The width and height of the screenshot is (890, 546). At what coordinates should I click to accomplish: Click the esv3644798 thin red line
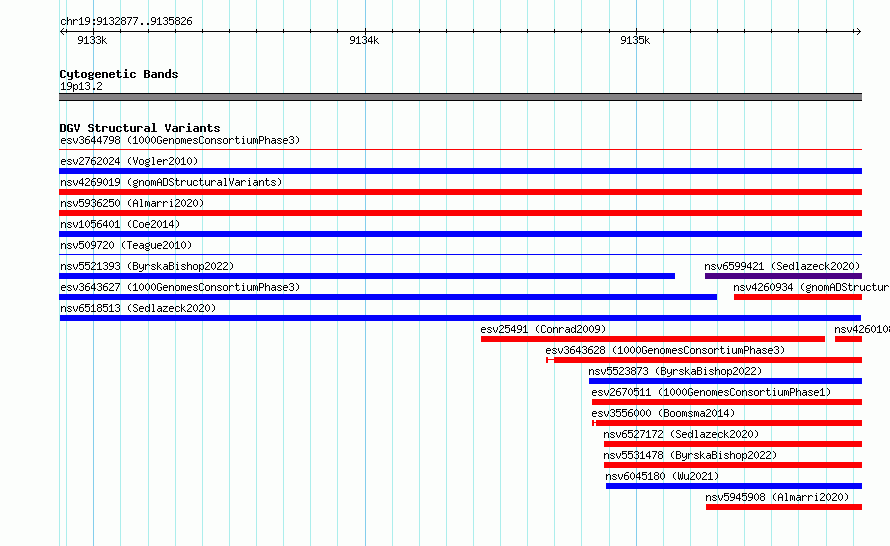click(460, 150)
